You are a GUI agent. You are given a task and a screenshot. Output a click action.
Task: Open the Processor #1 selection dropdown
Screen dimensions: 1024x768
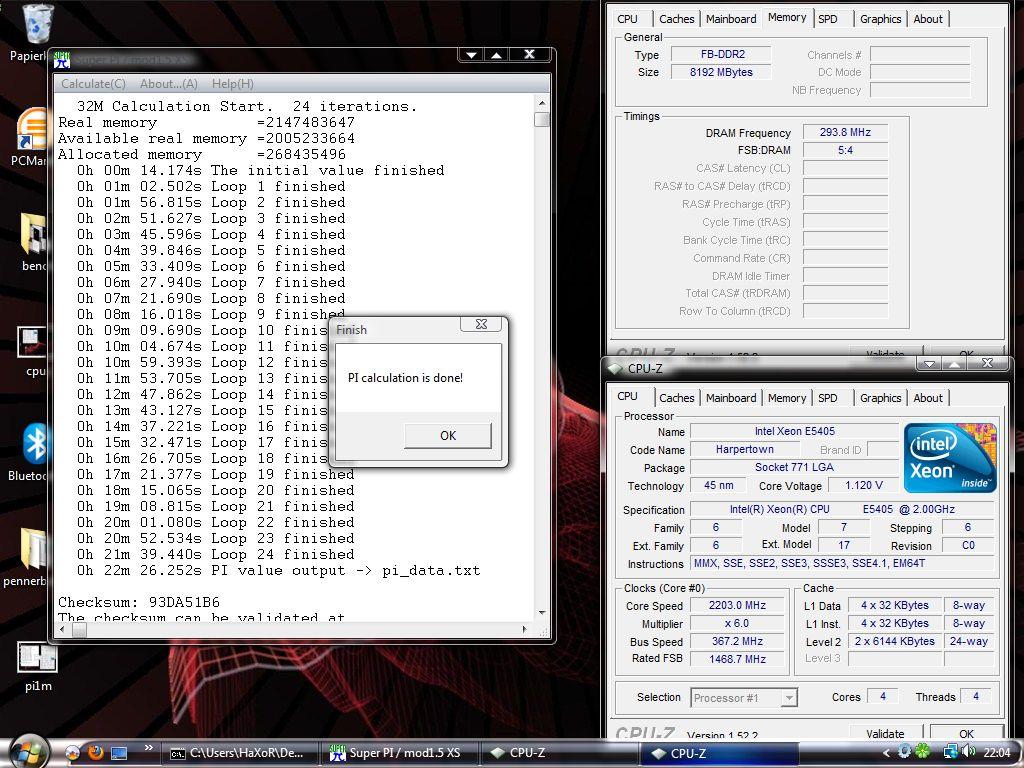744,697
